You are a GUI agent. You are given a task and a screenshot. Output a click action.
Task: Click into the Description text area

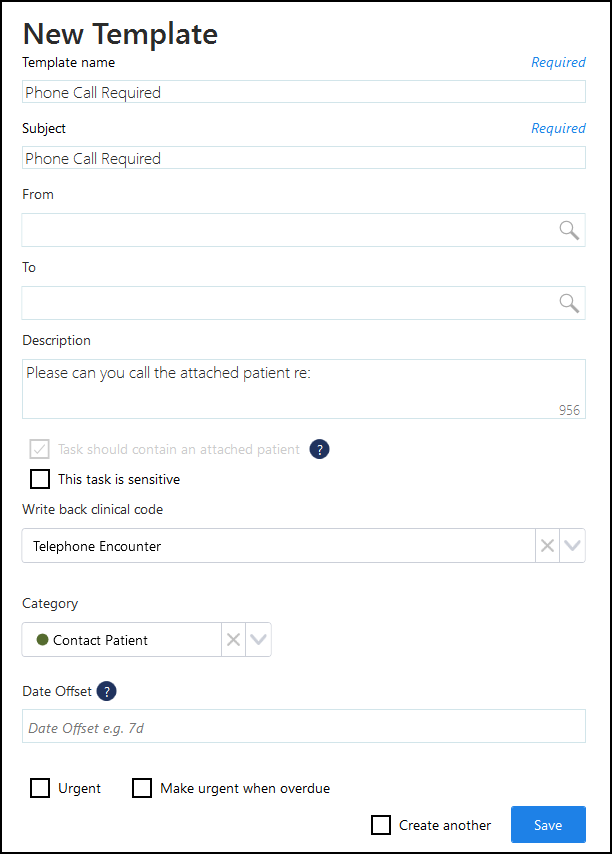coord(304,389)
